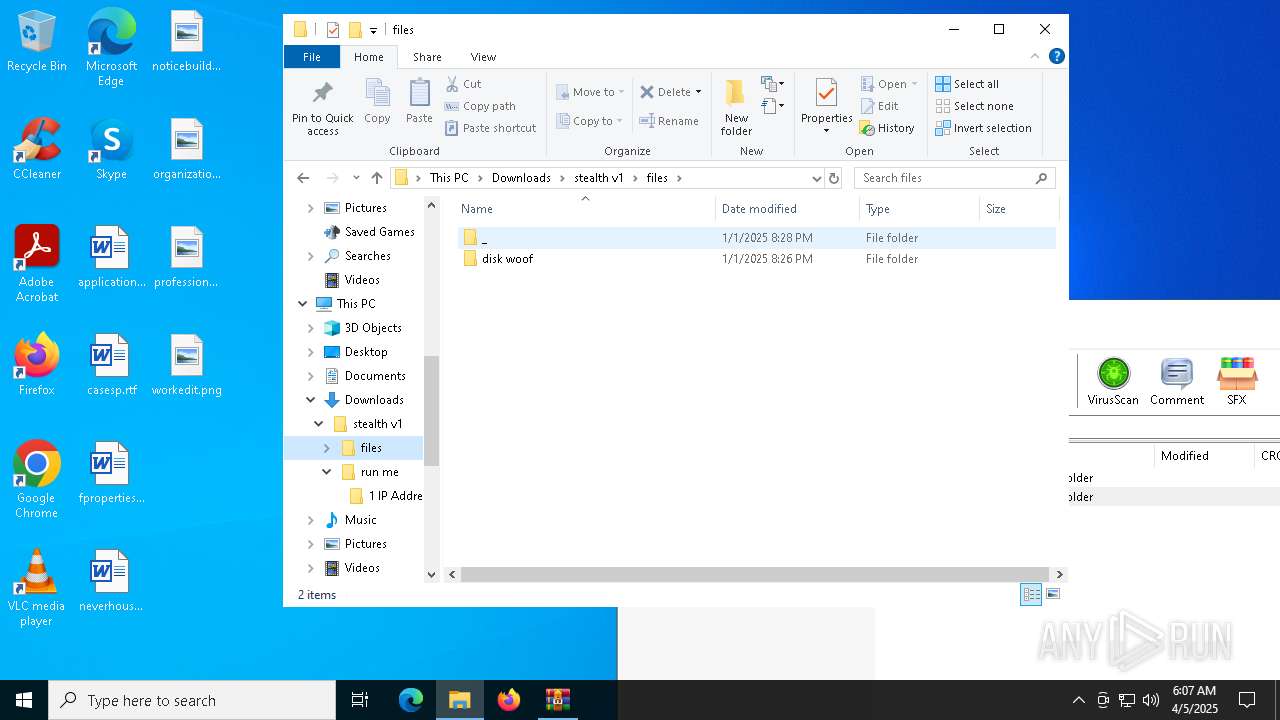Click the Edit button in Open group
Screen dimensions: 1280x720
point(879,106)
